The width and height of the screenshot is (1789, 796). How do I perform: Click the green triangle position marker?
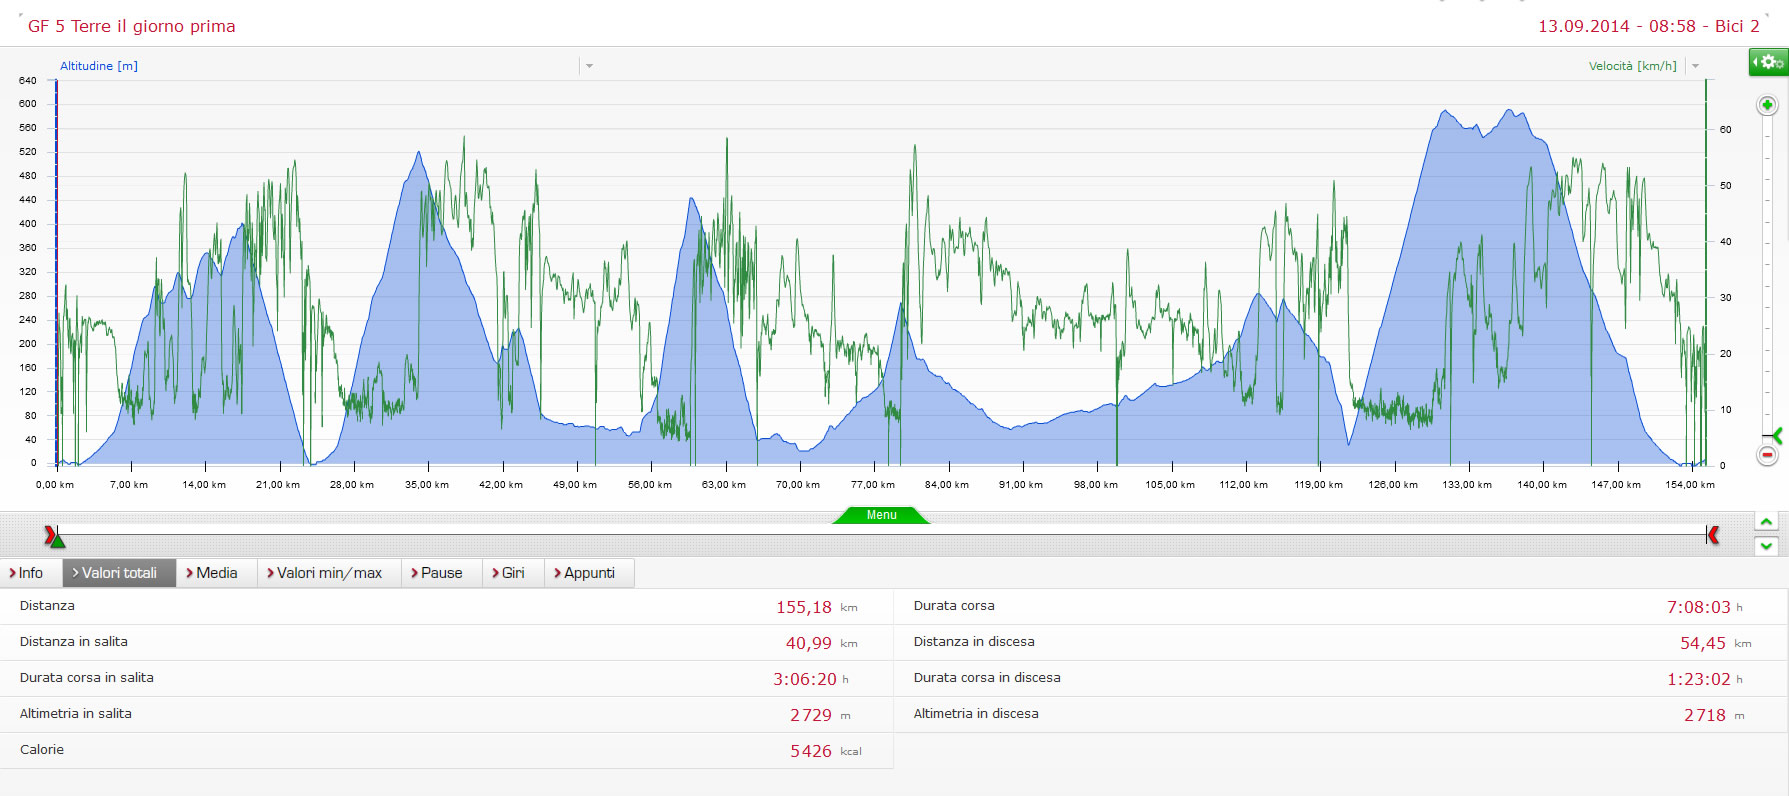[58, 541]
